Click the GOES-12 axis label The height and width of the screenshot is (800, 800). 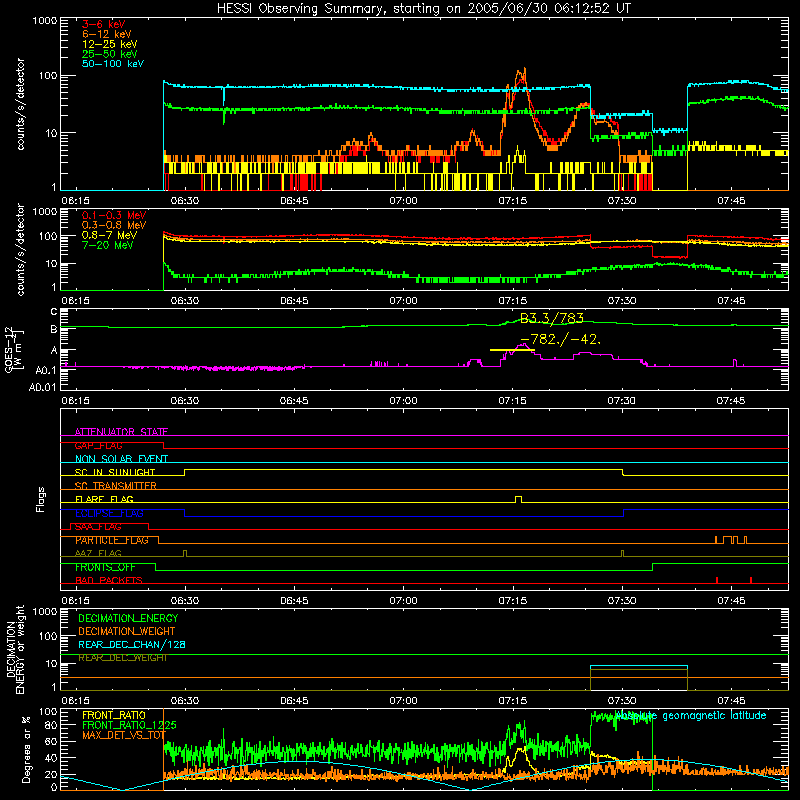(x=13, y=349)
